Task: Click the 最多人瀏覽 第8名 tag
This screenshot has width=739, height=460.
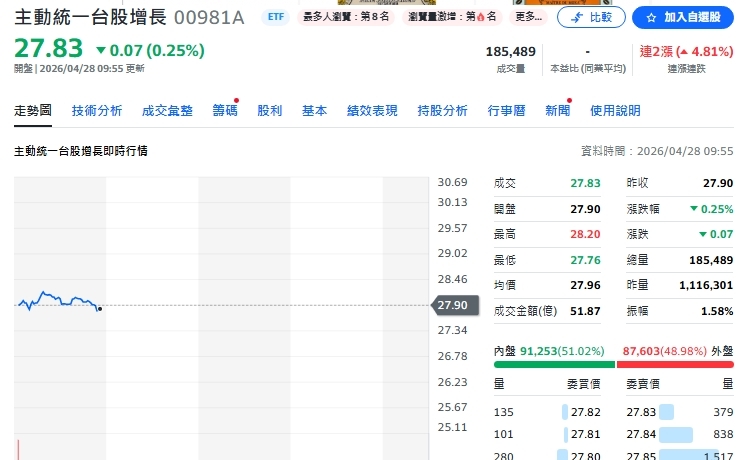Action: click(x=346, y=17)
